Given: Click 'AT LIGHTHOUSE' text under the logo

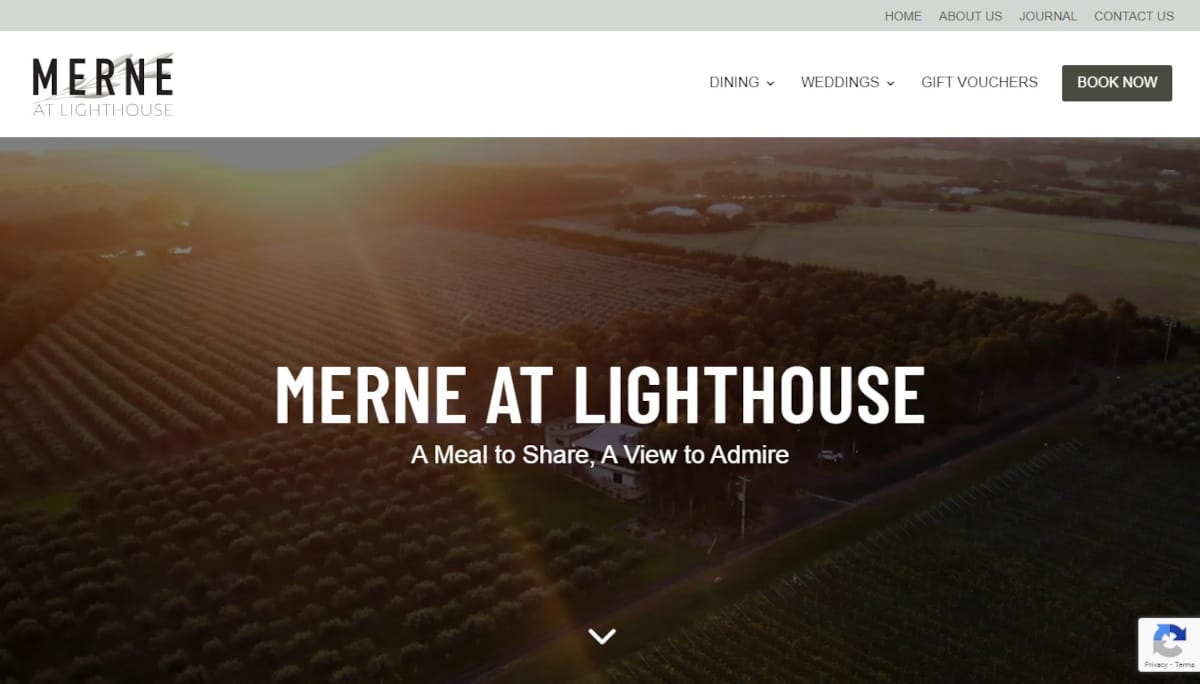Looking at the screenshot, I should pos(103,110).
